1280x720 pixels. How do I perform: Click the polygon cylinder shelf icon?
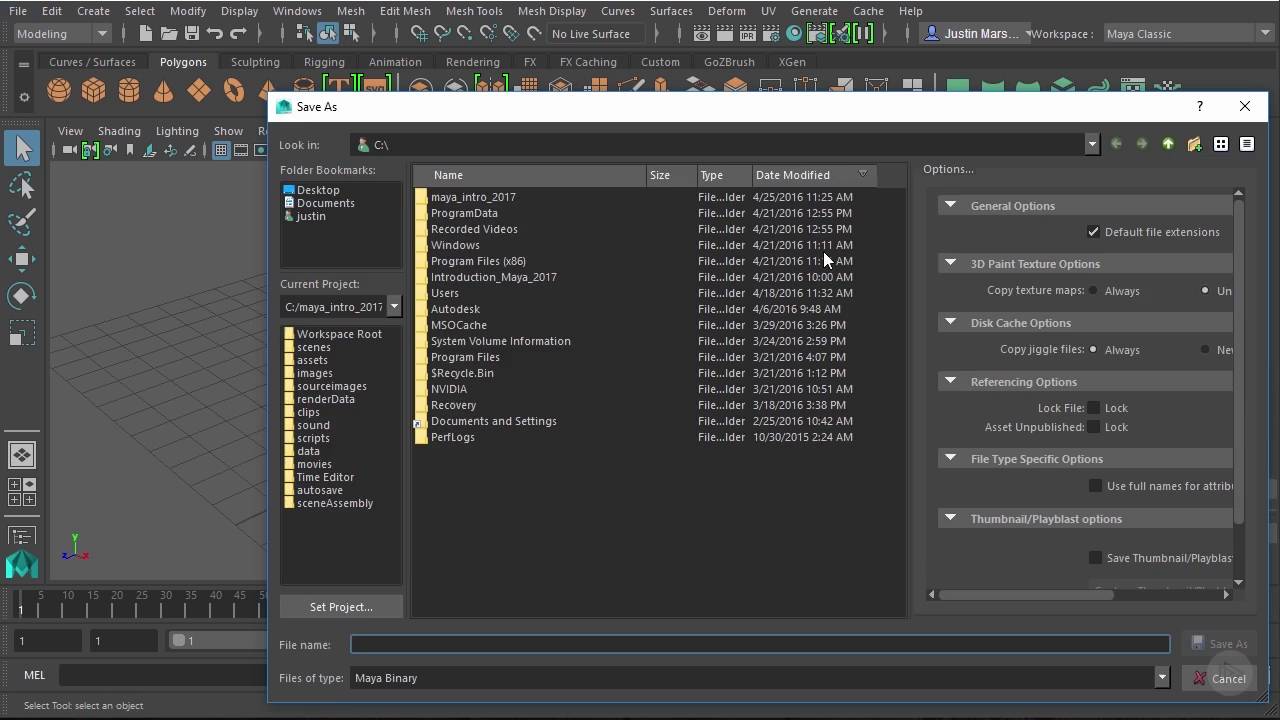(x=129, y=91)
